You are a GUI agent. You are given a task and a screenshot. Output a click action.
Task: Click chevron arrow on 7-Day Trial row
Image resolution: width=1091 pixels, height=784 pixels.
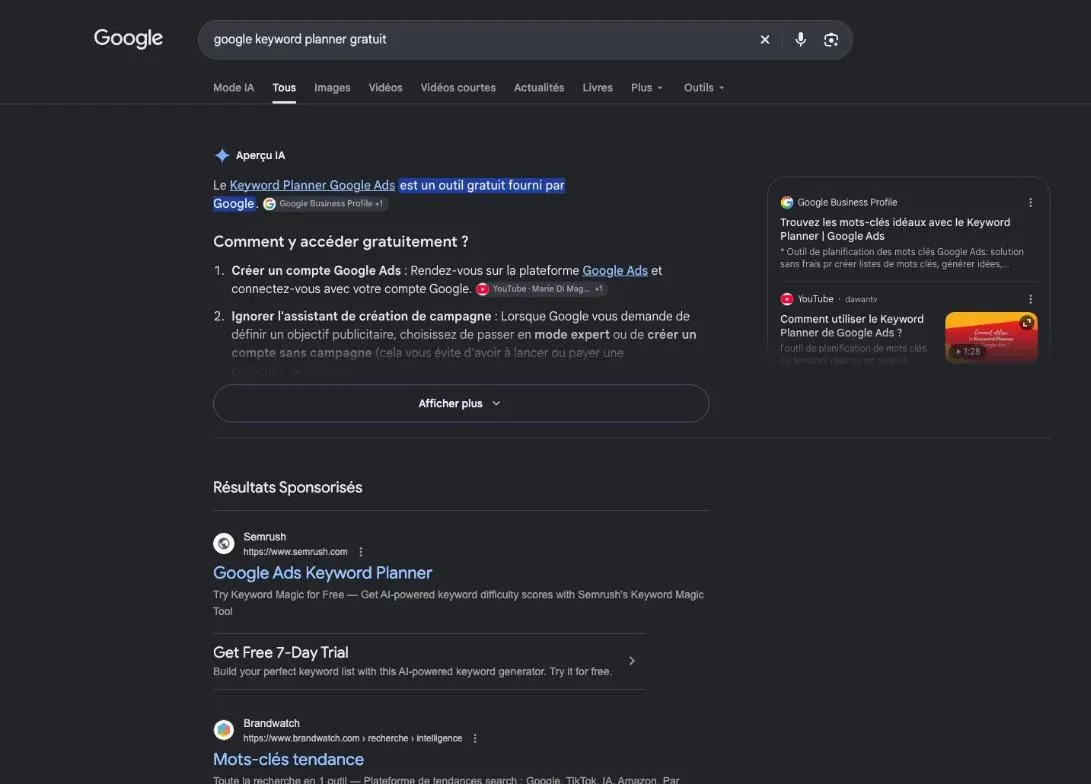click(x=632, y=661)
